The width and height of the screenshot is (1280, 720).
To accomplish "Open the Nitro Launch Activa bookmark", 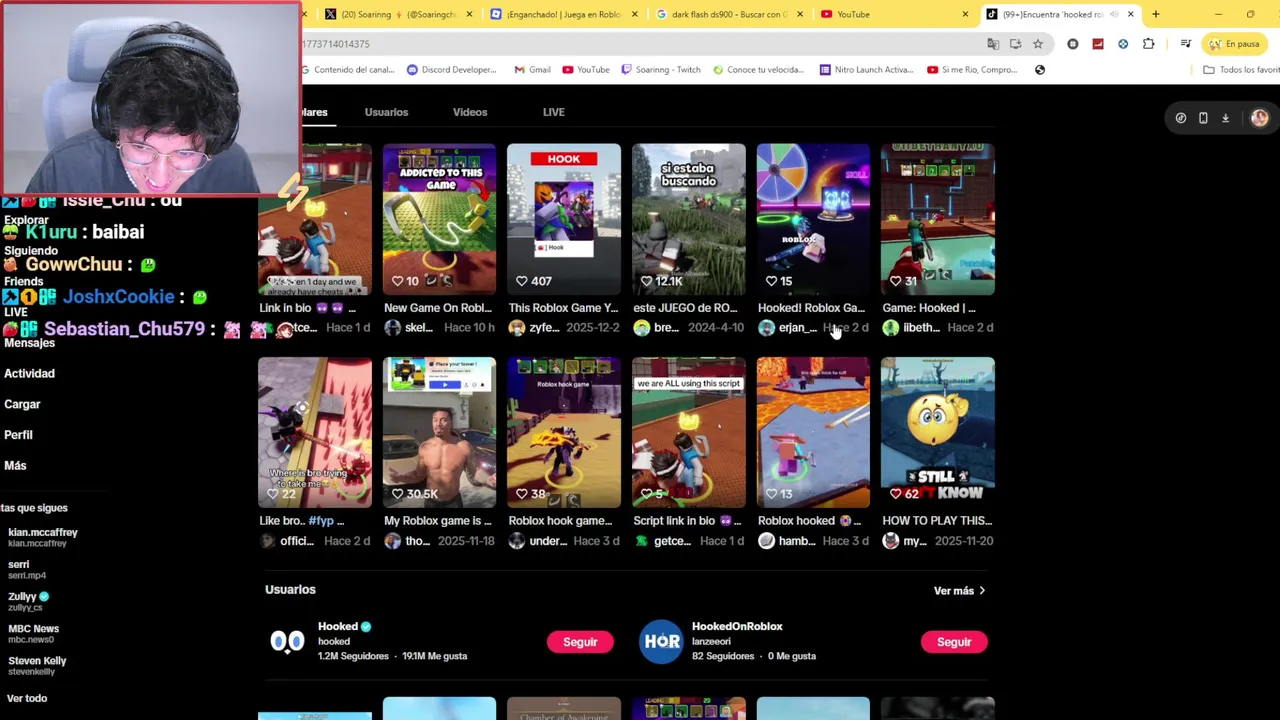I will point(866,70).
